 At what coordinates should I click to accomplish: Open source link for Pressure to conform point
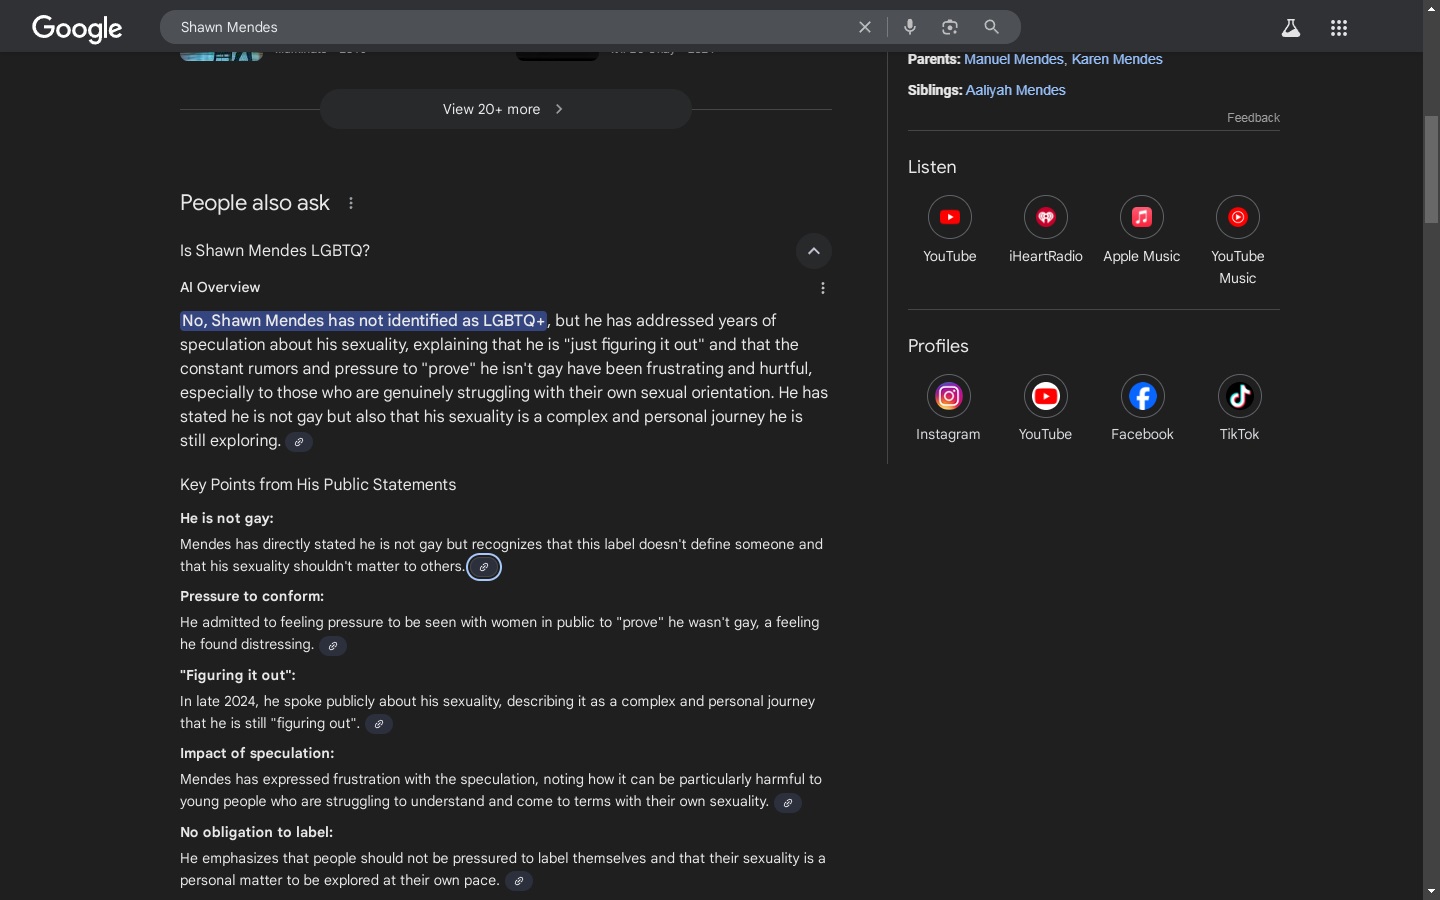tap(333, 646)
